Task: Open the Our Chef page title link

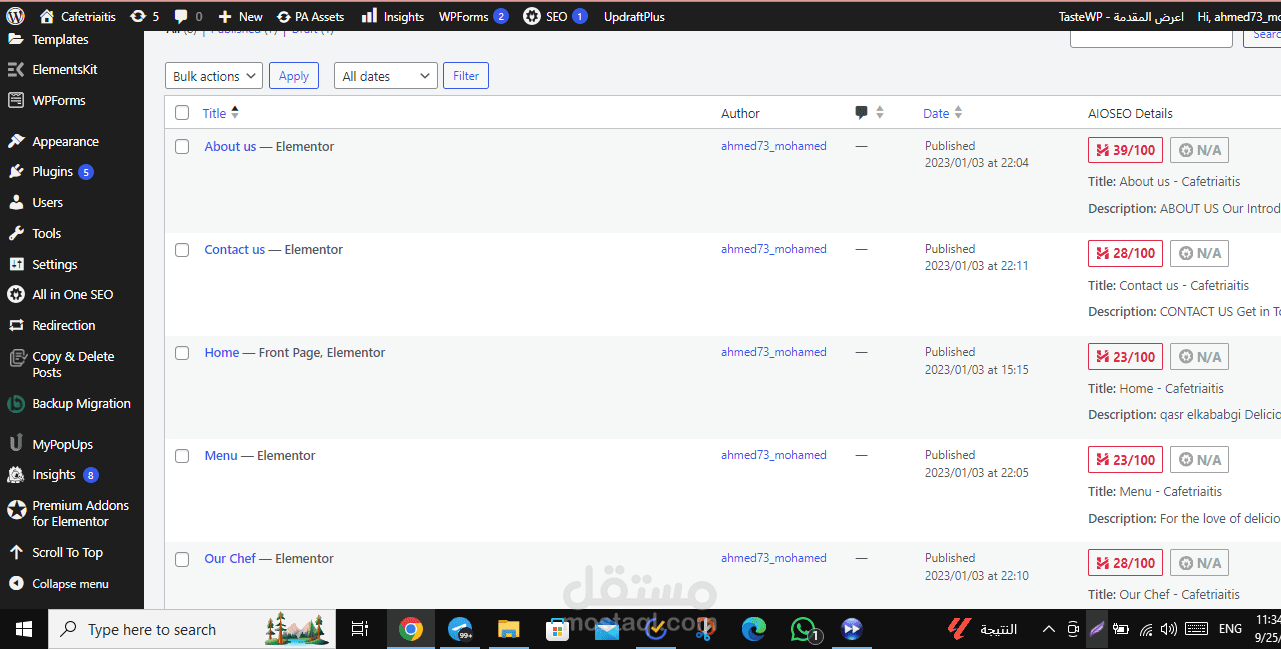Action: click(230, 558)
